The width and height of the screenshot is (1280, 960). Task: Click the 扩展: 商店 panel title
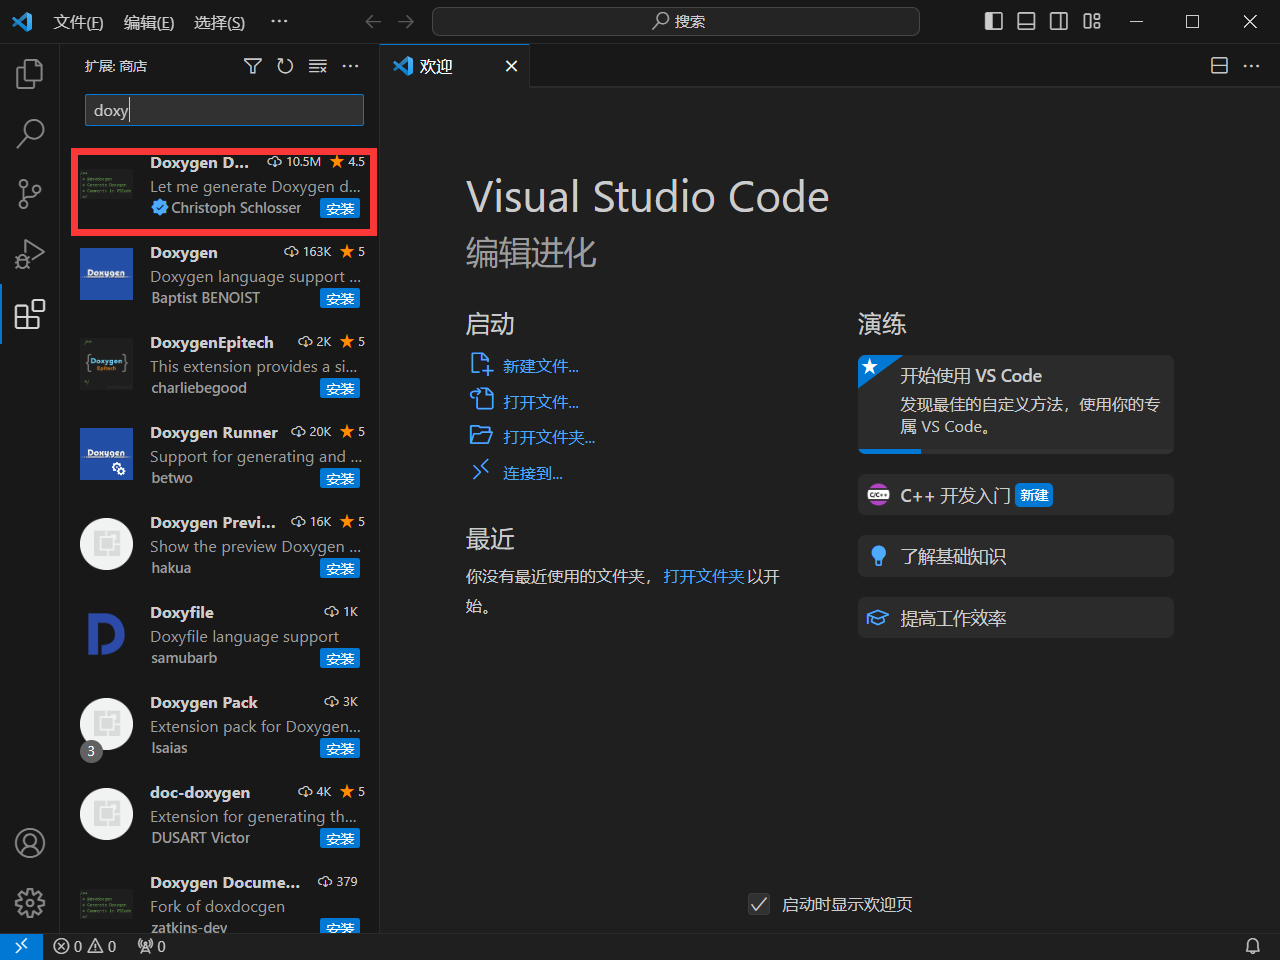click(x=116, y=66)
